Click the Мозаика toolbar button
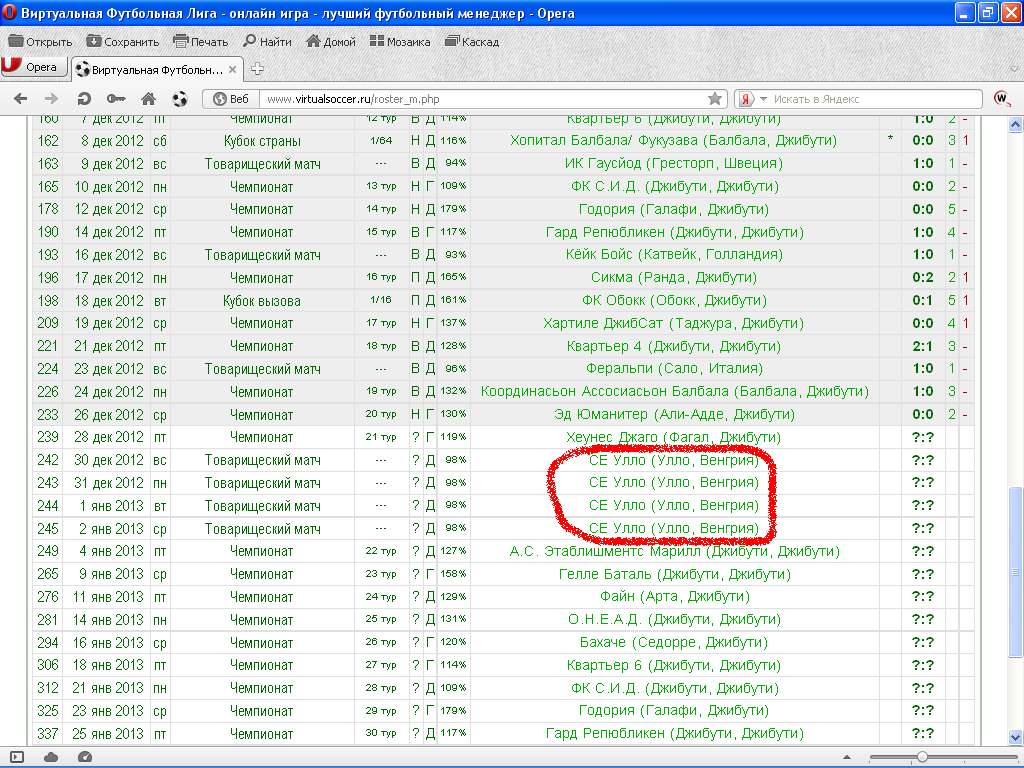Viewport: 1024px width, 768px height. (400, 42)
